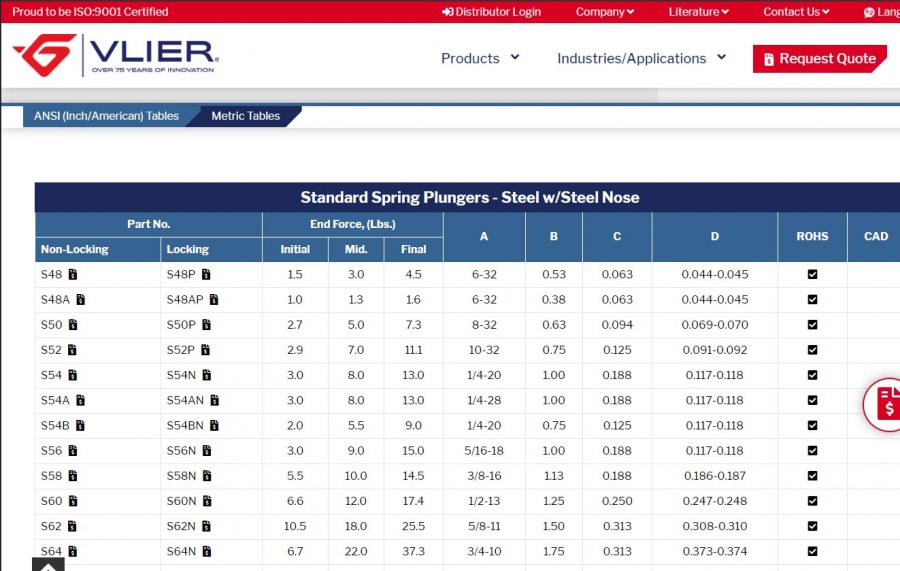
Task: Toggle the ROHS checkbox in S48 row
Action: coord(812,274)
